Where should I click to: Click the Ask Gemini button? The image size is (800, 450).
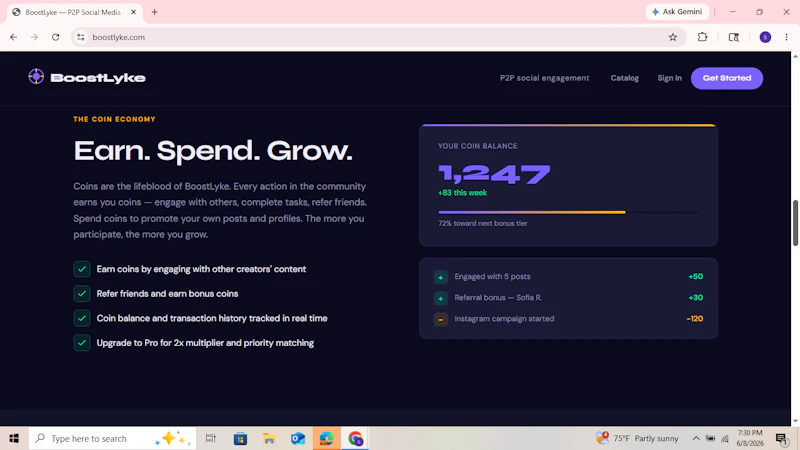677,12
